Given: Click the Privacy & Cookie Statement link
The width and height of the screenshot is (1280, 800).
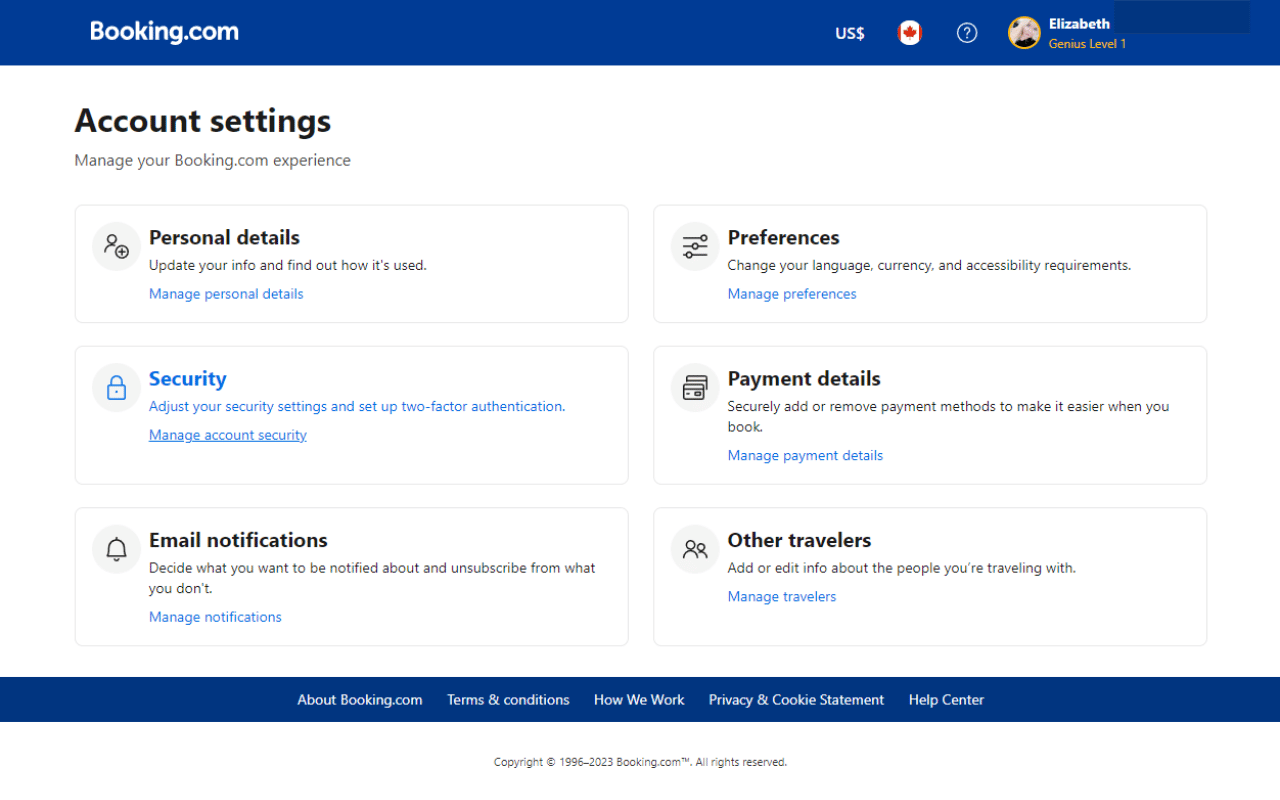Looking at the screenshot, I should [796, 699].
